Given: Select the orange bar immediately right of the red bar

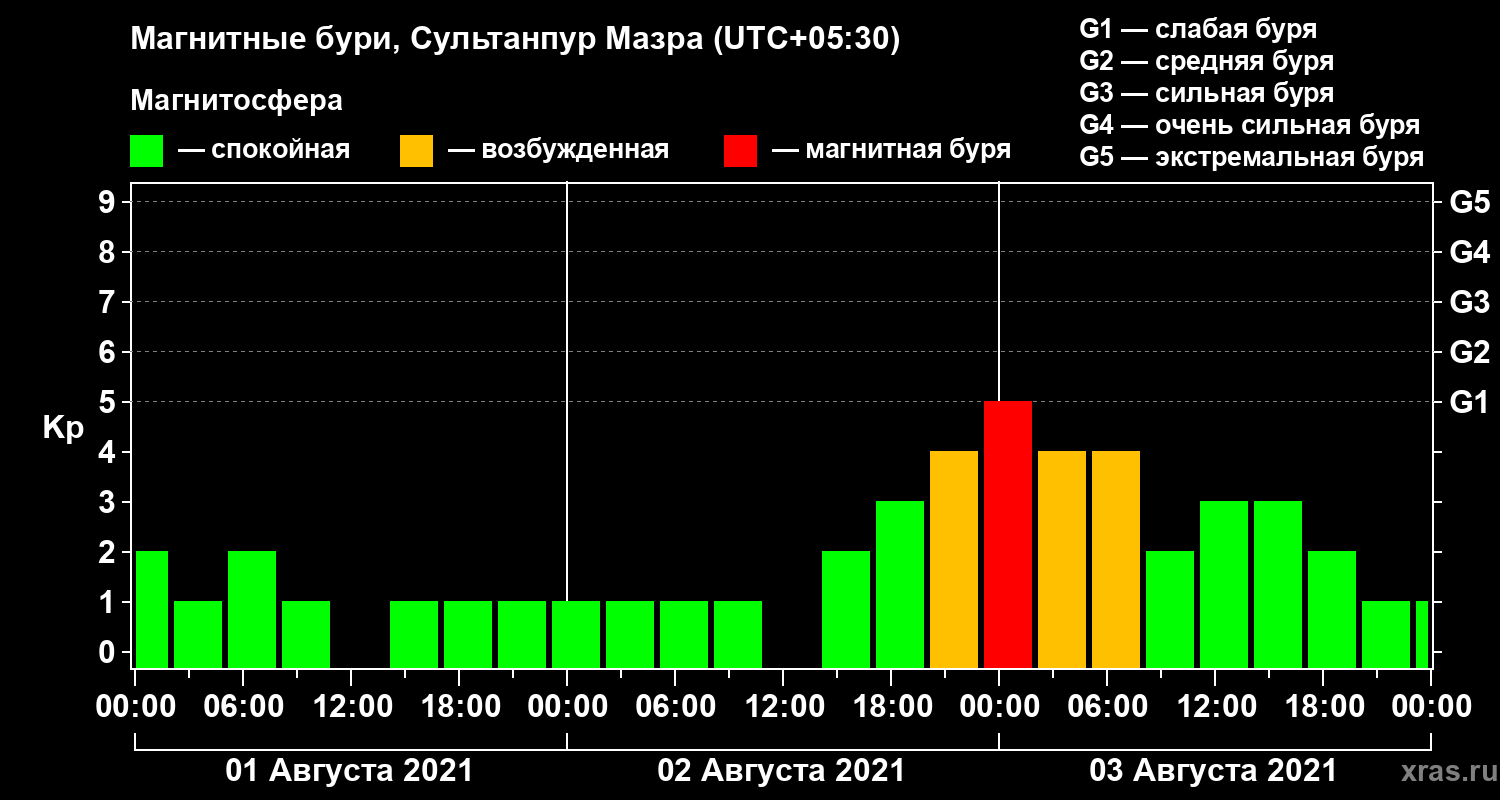Looking at the screenshot, I should point(1062,560).
